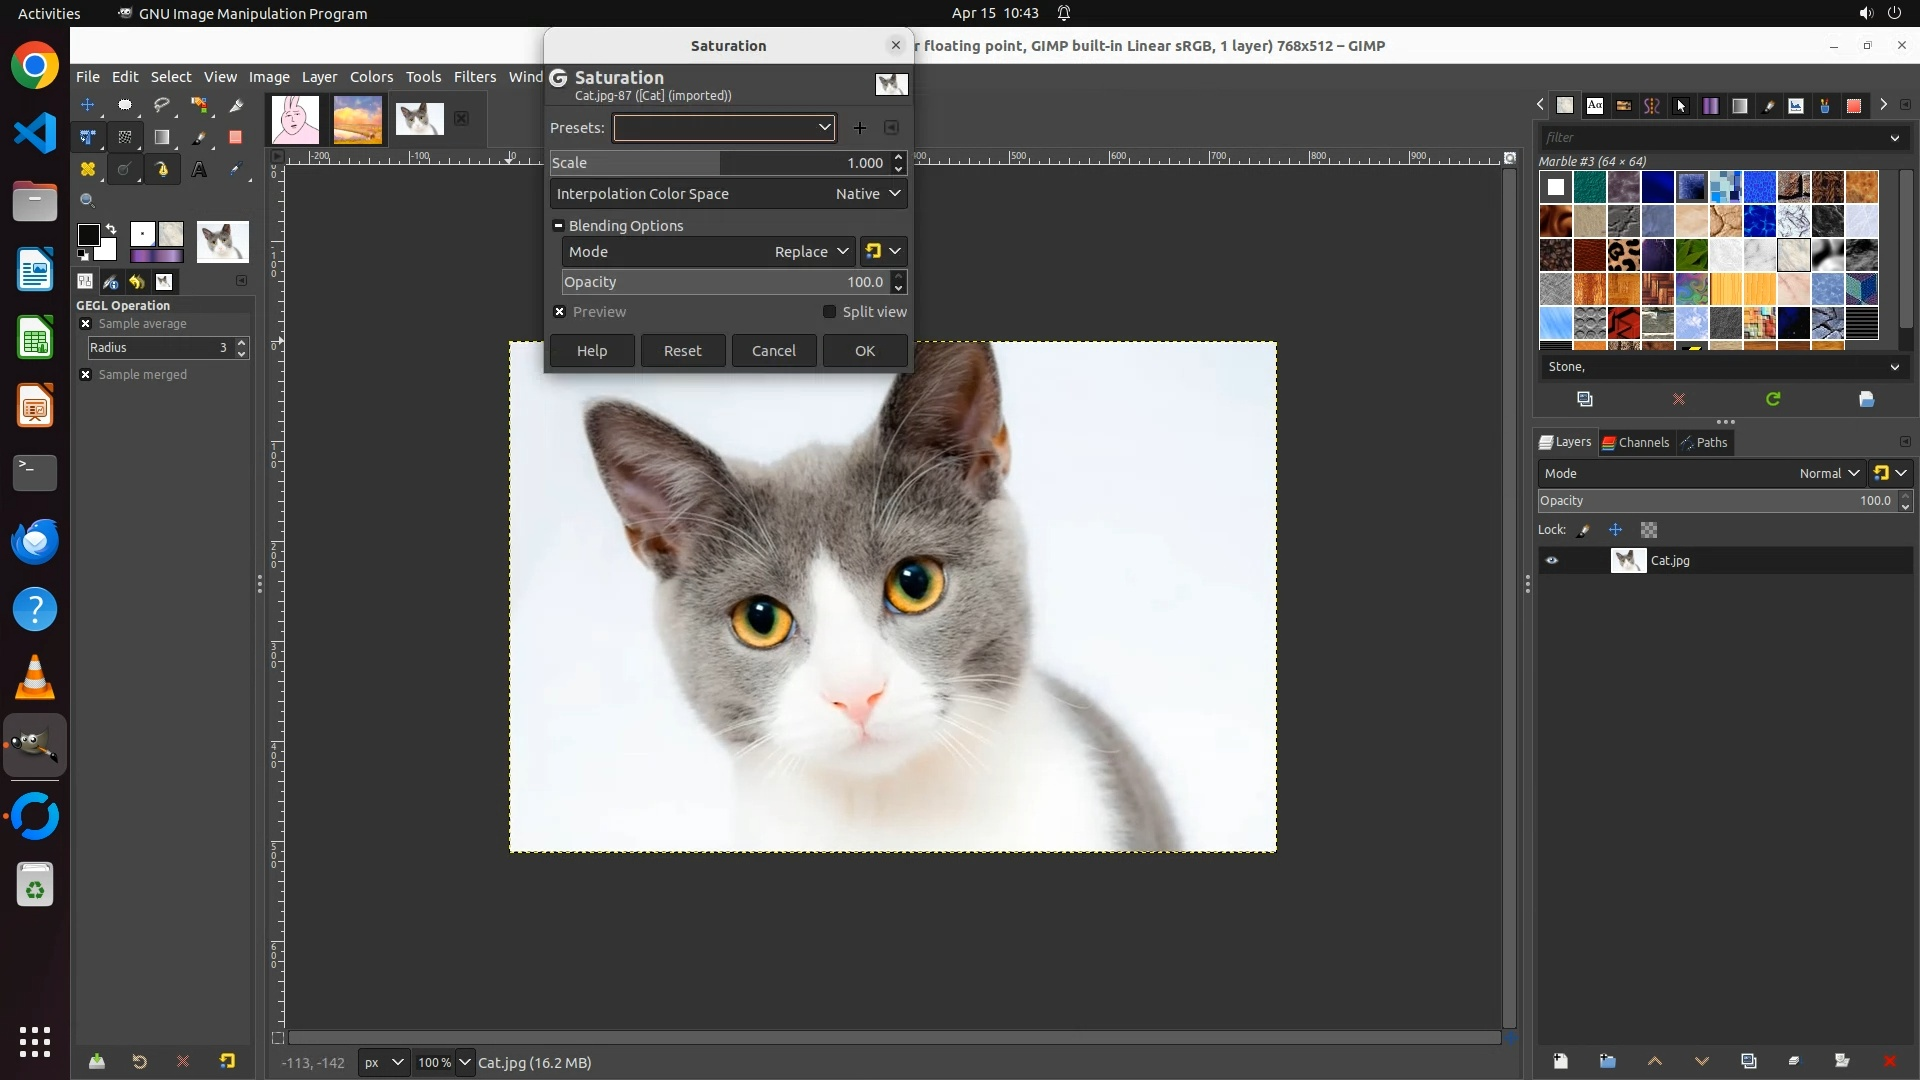Select the Gradient tool
This screenshot has width=1920, height=1080.
pos(162,137)
